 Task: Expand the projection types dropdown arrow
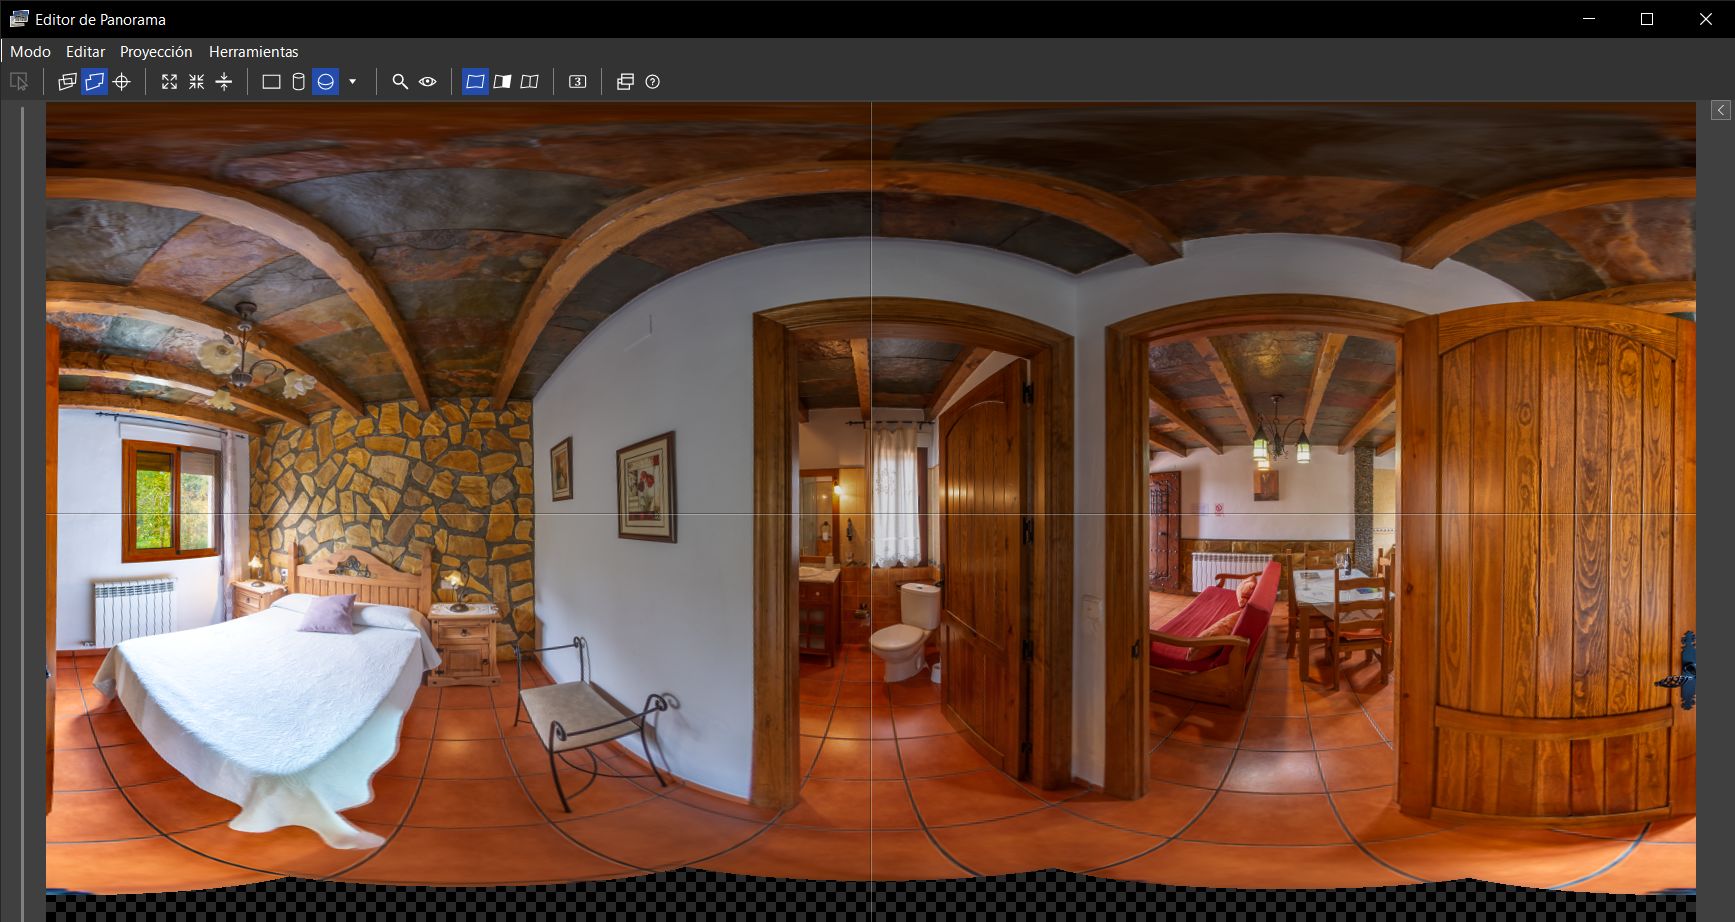[352, 82]
